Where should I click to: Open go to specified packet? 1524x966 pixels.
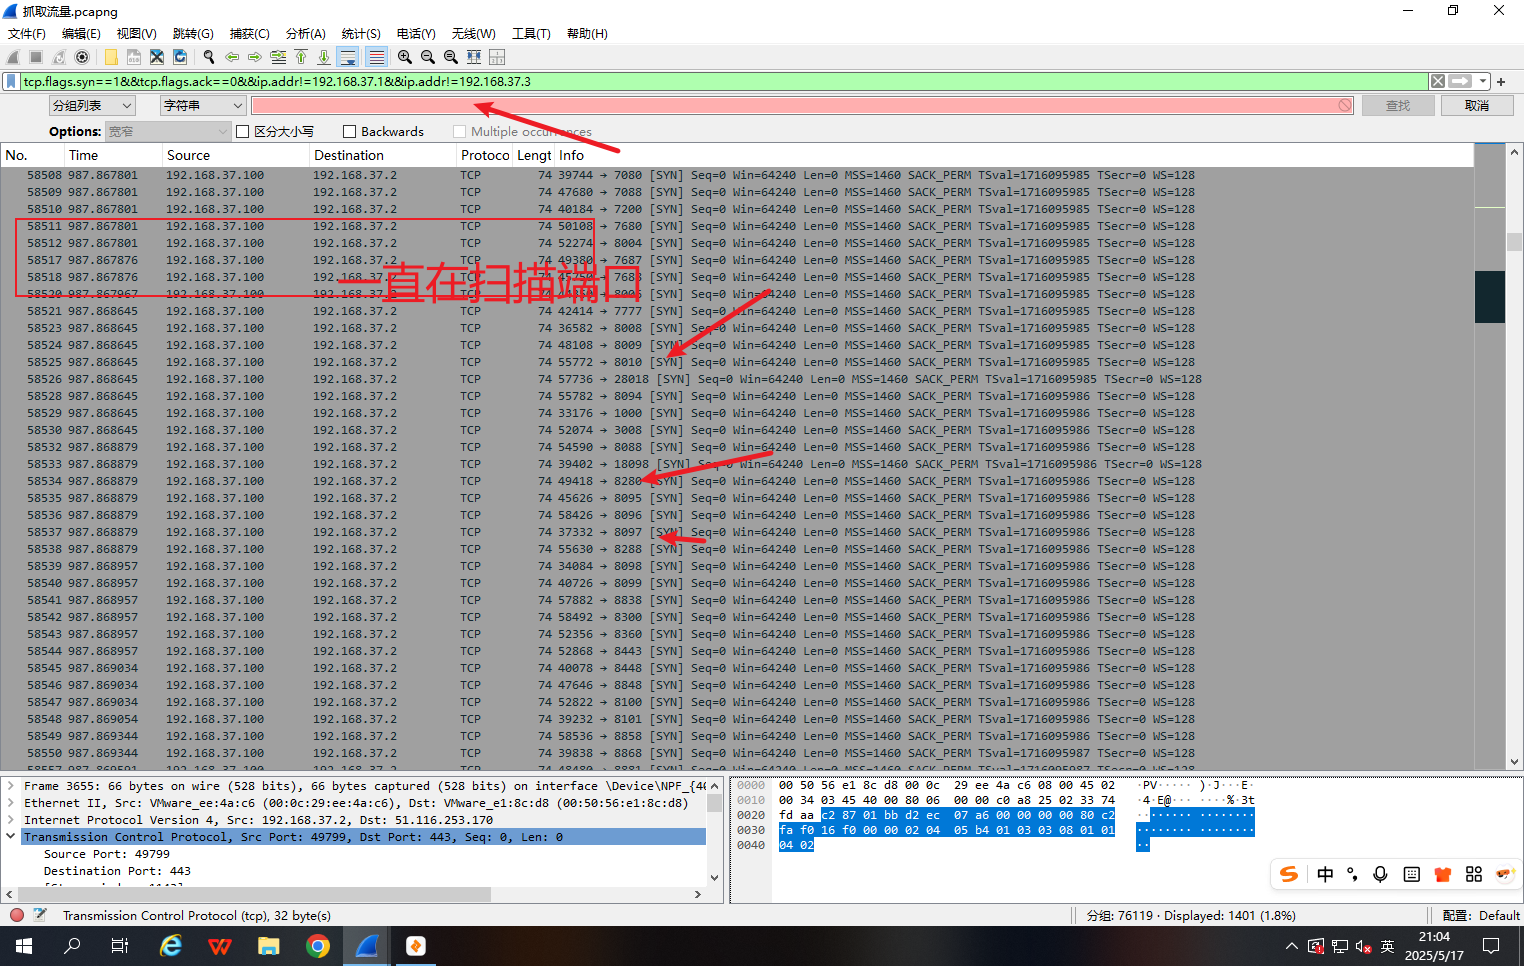tap(278, 57)
